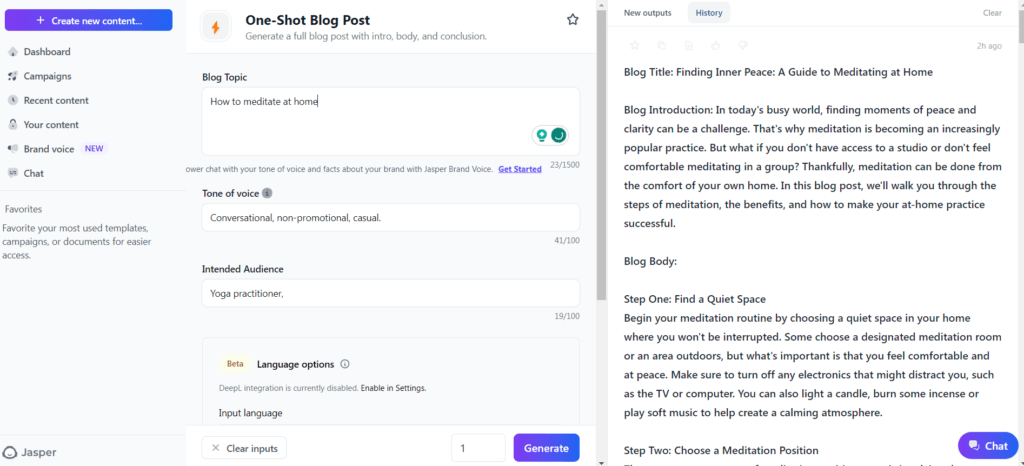Click the Intended Audience input field
Screen dimensions: 1024x466
pos(391,293)
